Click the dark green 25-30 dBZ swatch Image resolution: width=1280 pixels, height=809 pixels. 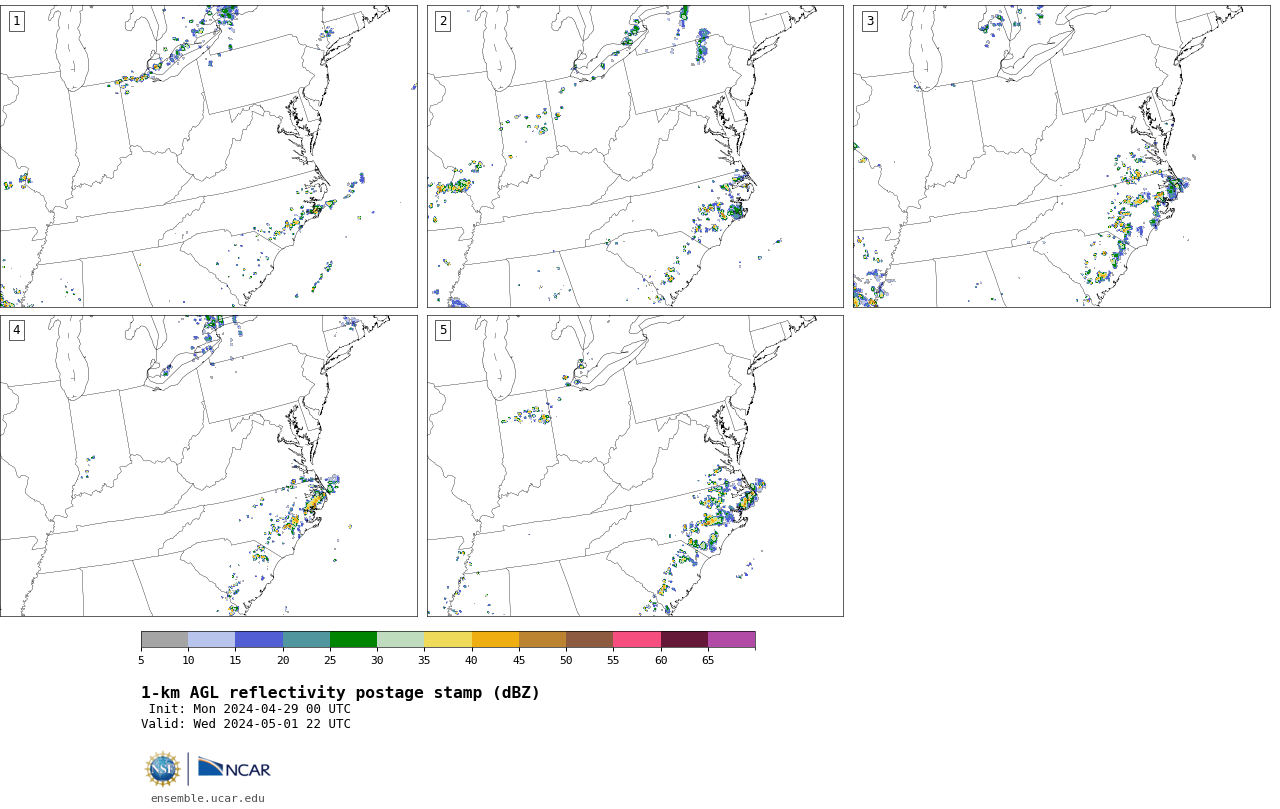pyautogui.click(x=353, y=640)
